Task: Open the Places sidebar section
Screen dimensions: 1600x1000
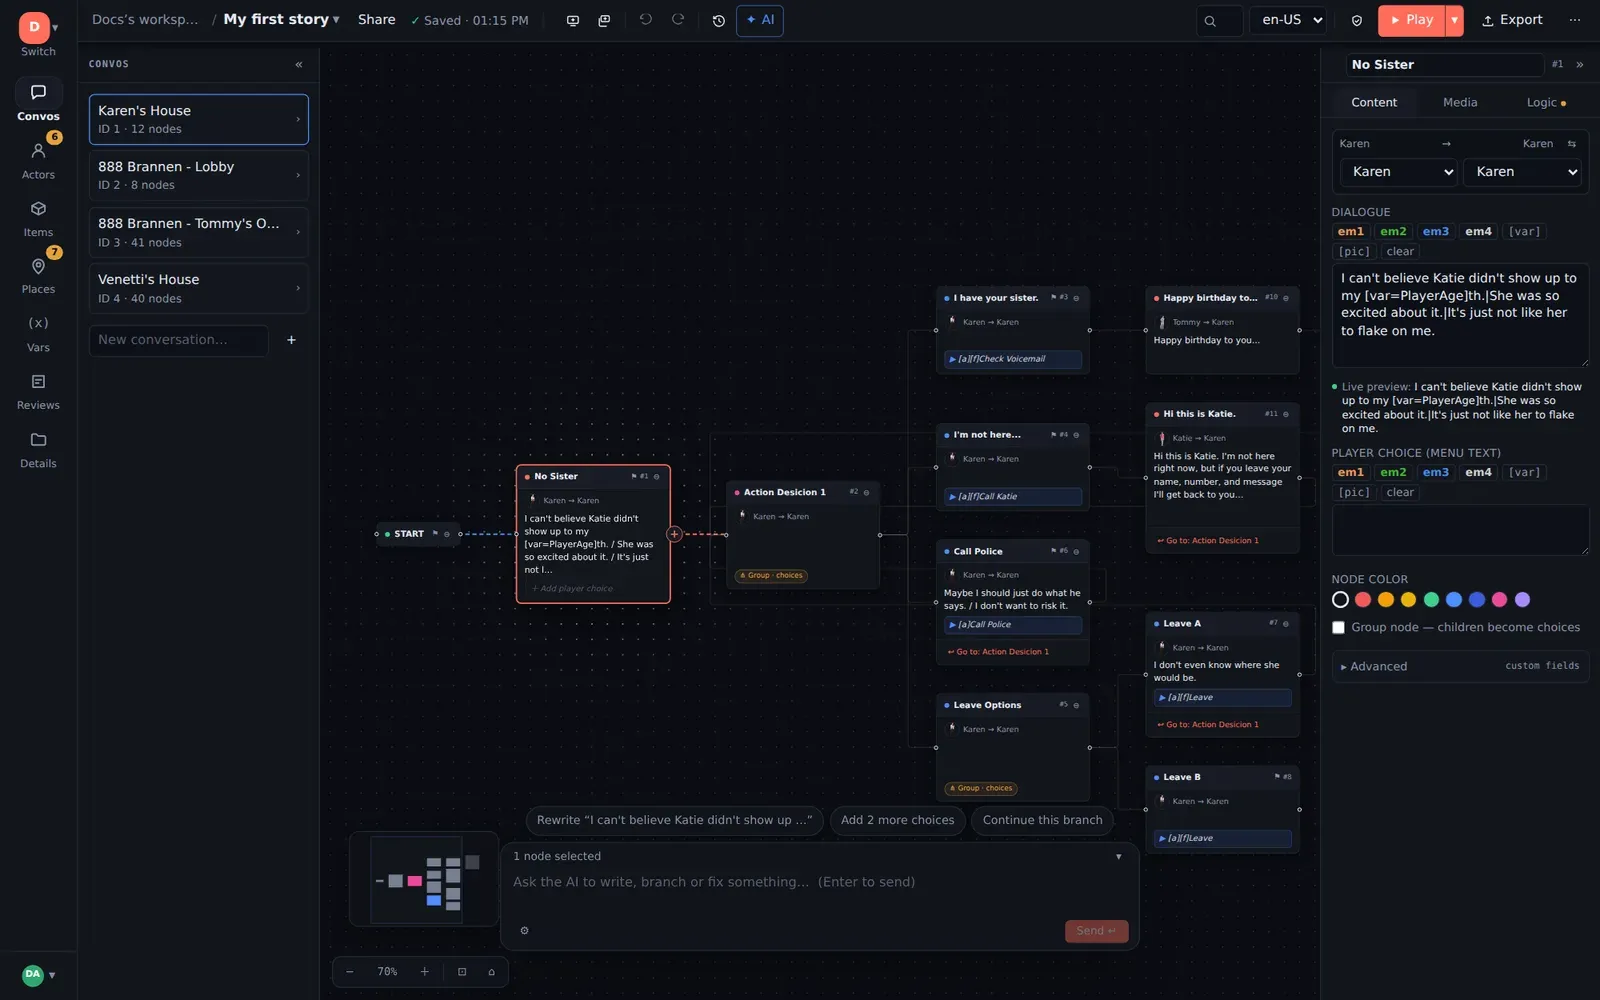Action: coord(38,275)
